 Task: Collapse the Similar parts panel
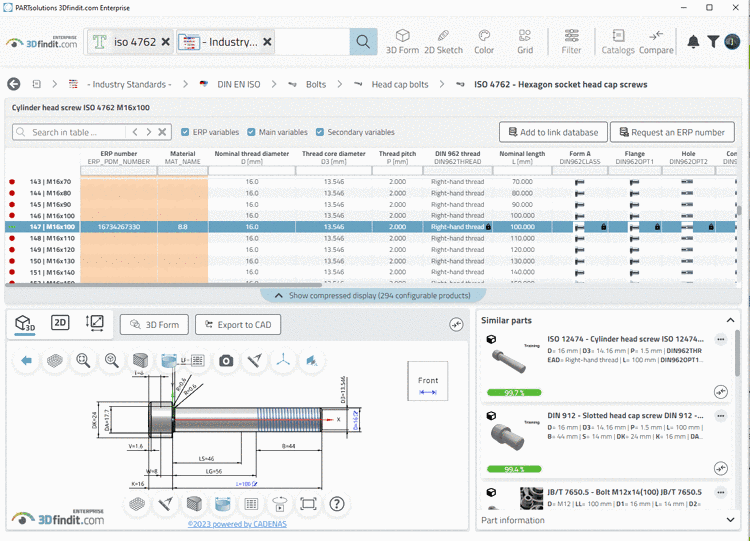click(x=730, y=320)
